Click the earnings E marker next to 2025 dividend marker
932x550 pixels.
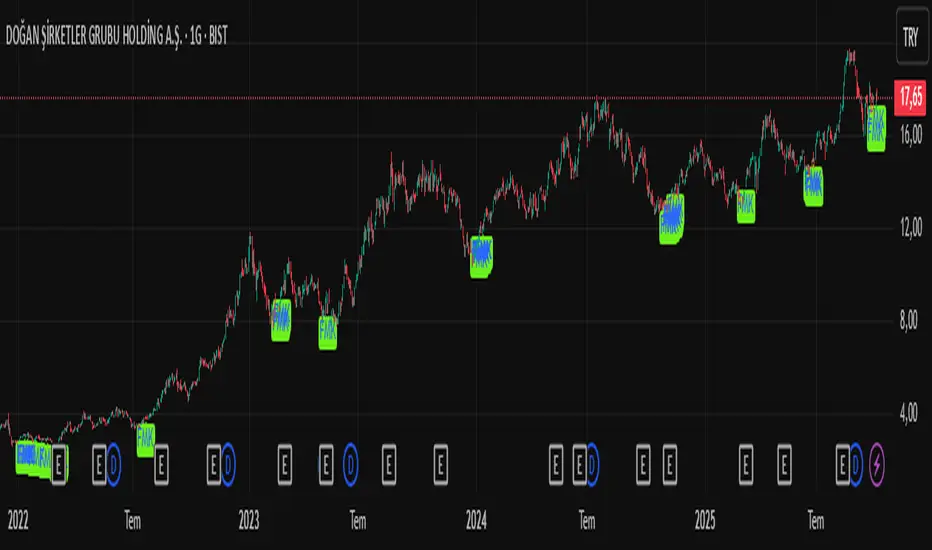pyautogui.click(x=842, y=465)
